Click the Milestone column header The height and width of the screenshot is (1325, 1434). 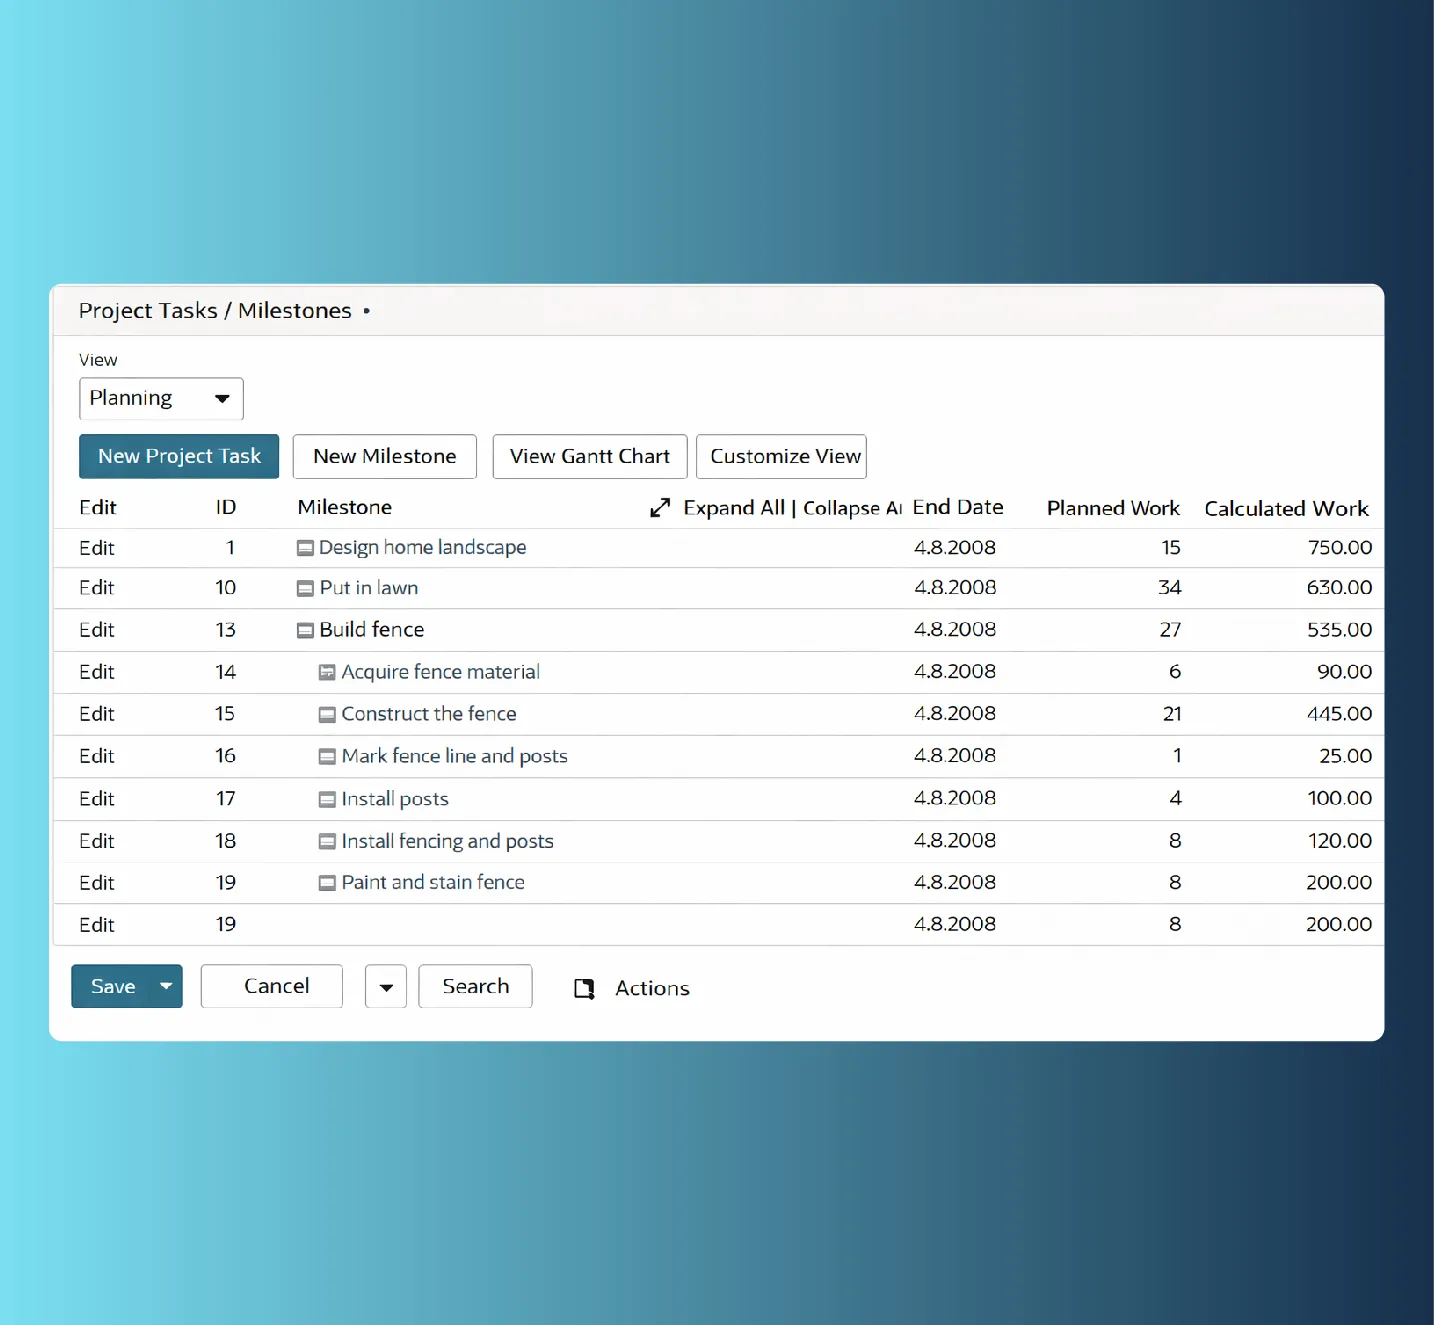point(345,508)
